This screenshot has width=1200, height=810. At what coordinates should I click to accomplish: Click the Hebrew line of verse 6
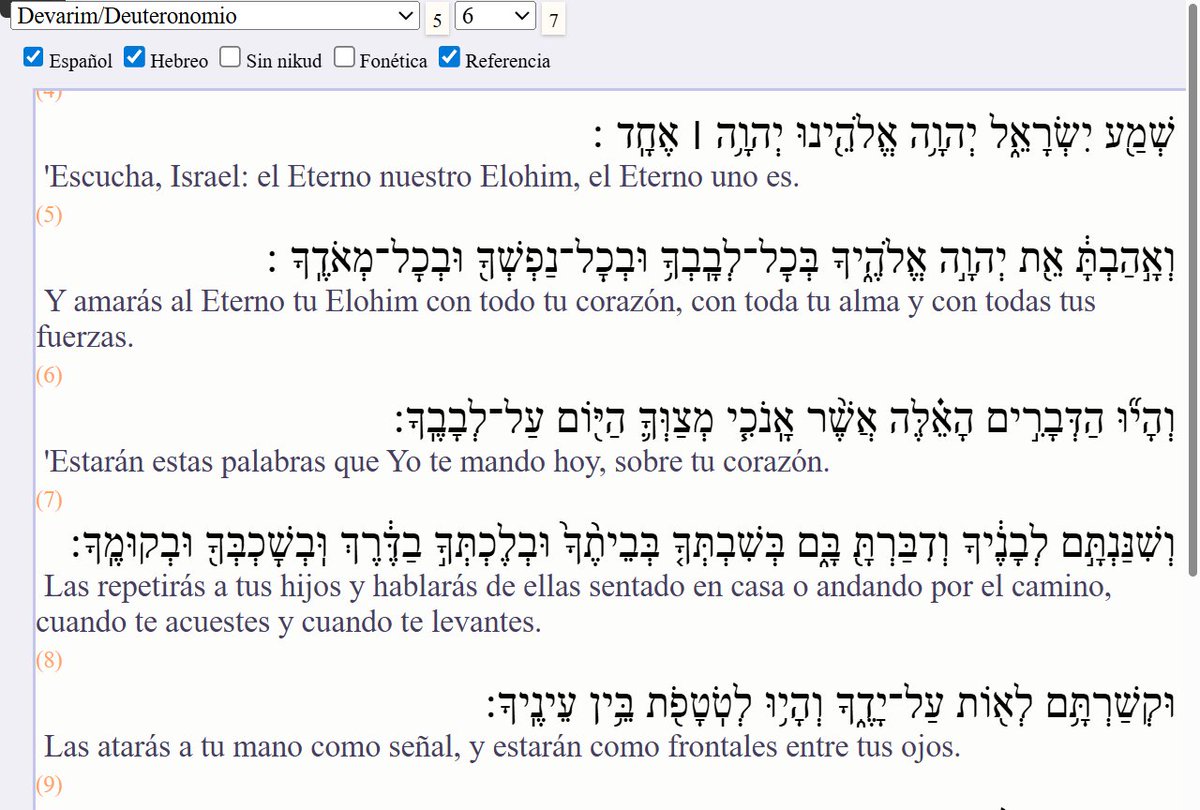click(x=786, y=420)
